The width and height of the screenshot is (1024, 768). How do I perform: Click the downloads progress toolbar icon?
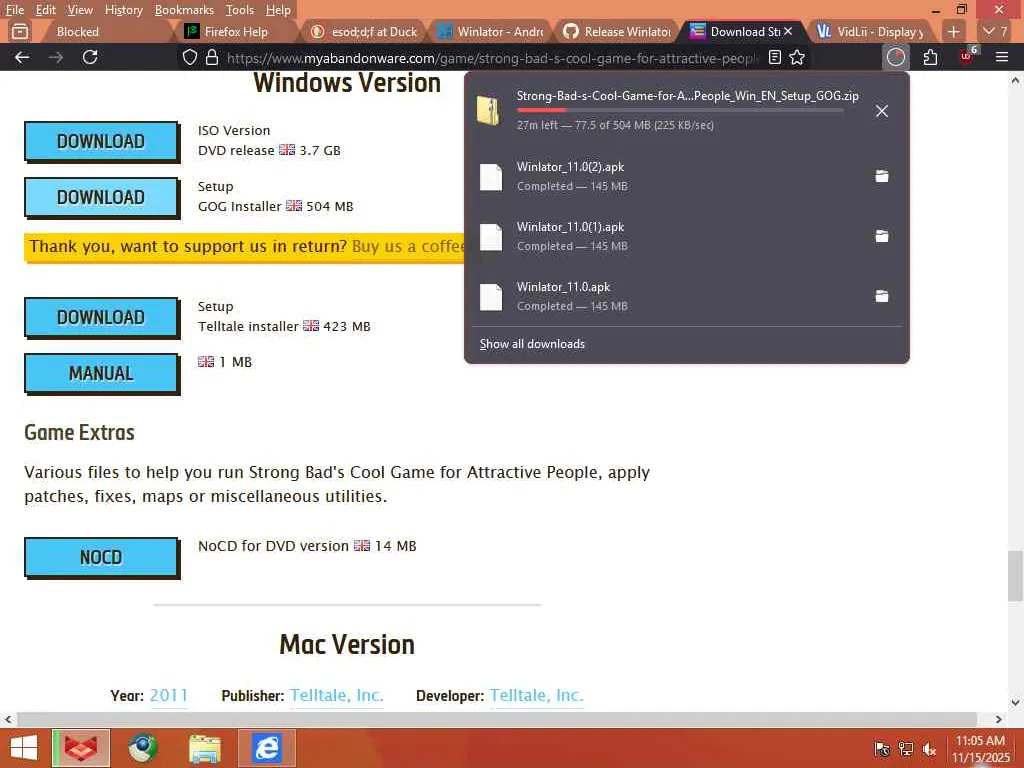tap(896, 57)
